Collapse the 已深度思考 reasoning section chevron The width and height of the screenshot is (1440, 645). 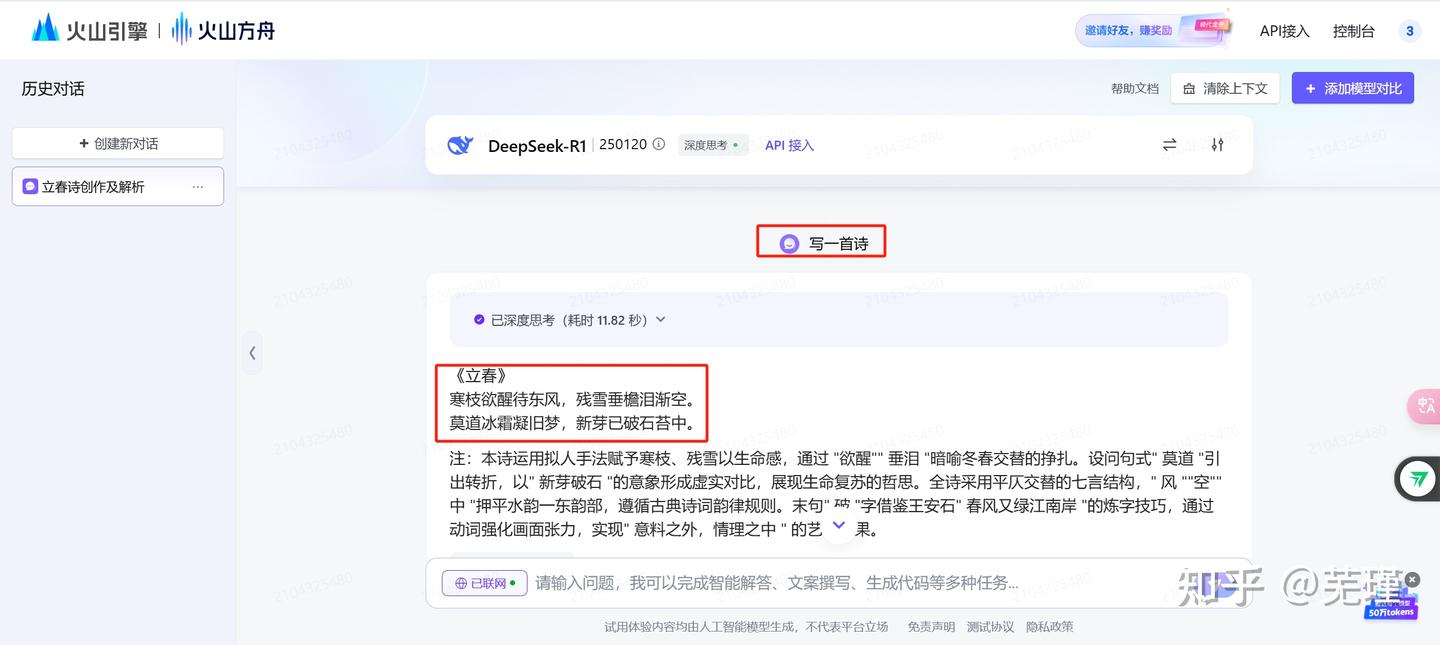tap(660, 319)
